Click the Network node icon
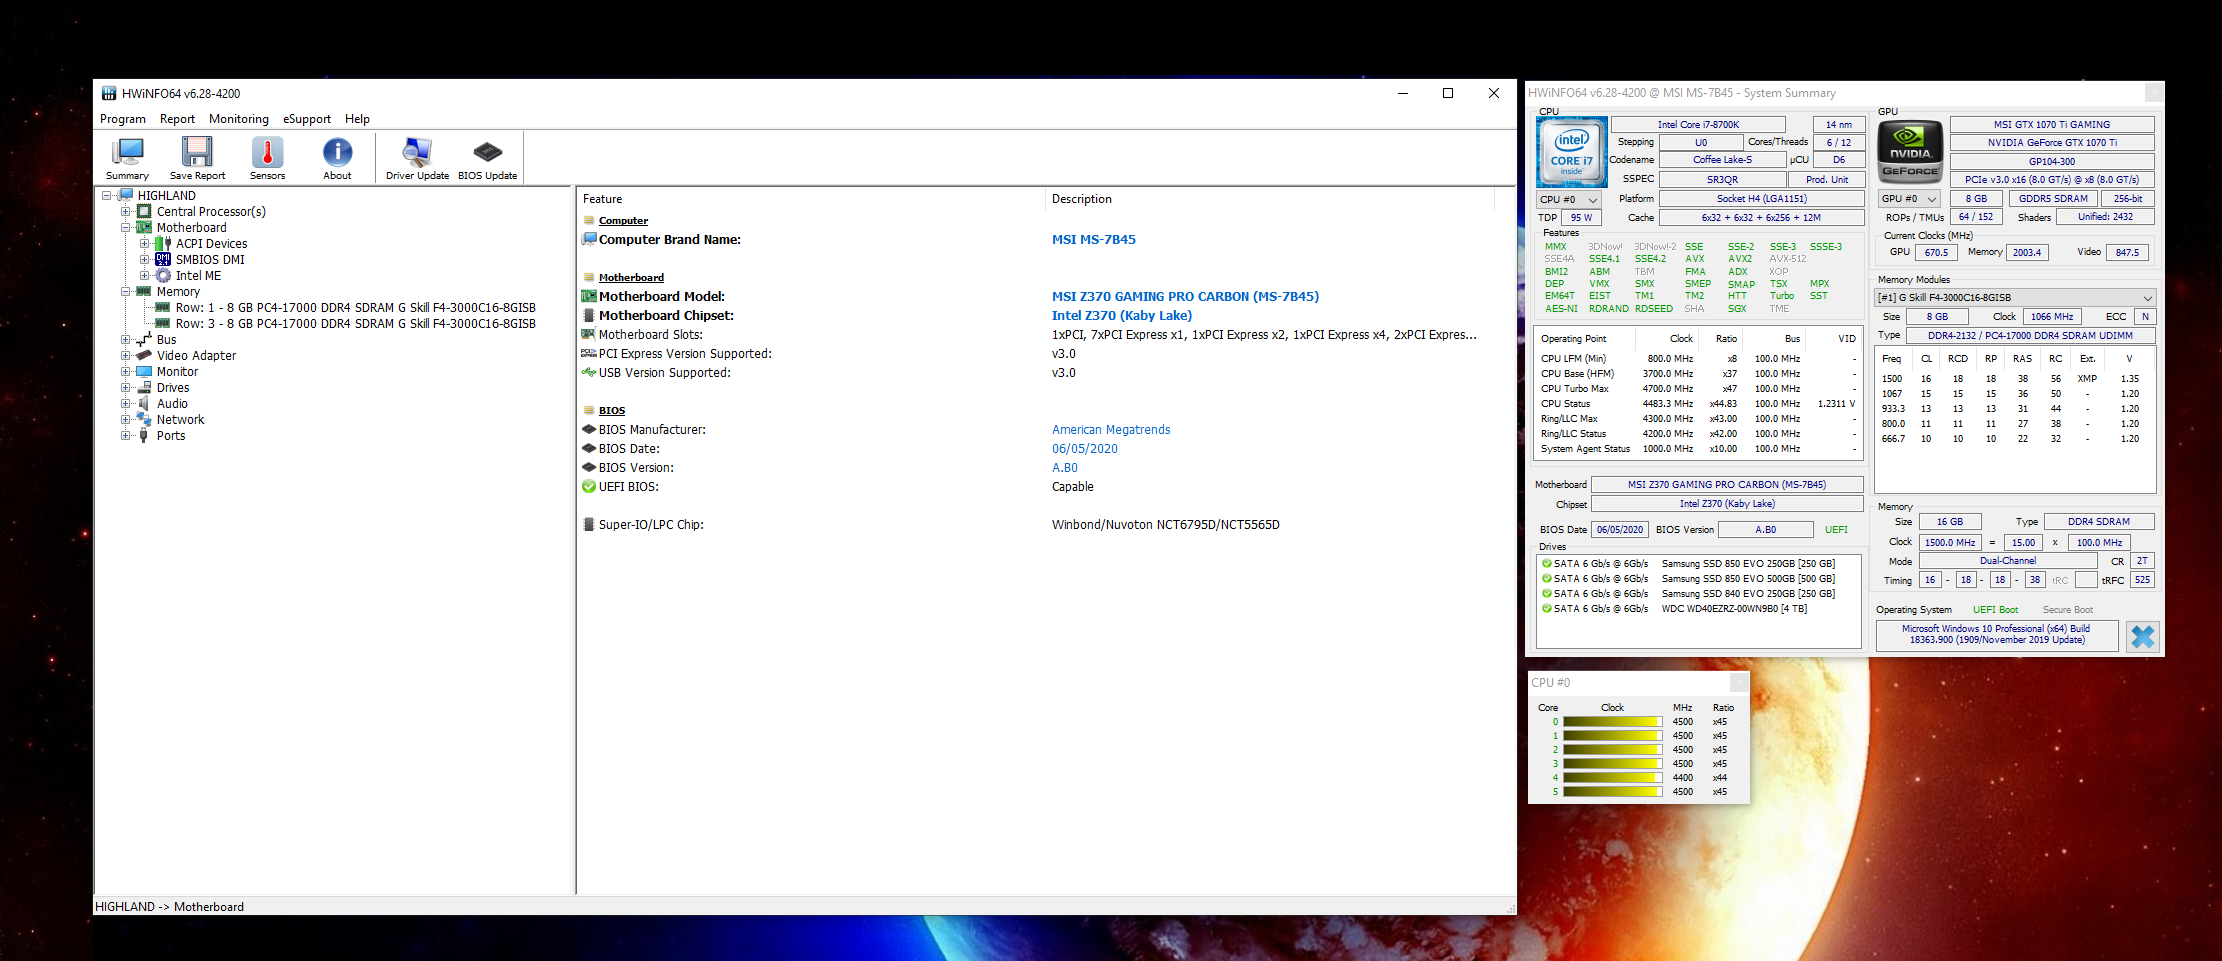The height and width of the screenshot is (961, 2222). pyautogui.click(x=144, y=419)
